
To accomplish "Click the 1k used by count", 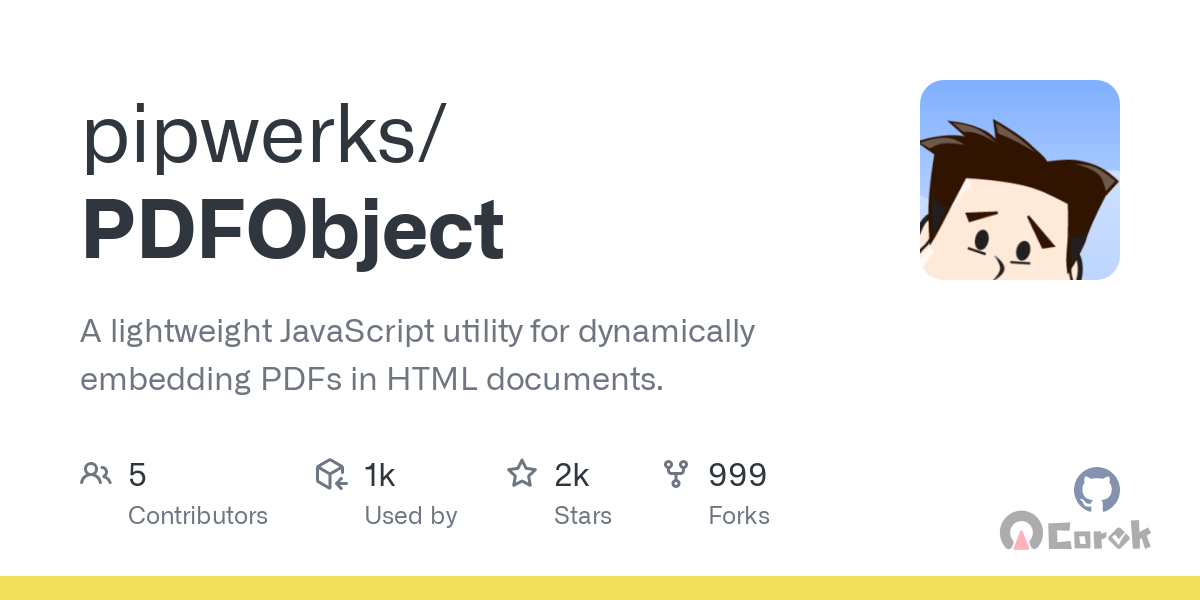I will [x=380, y=475].
